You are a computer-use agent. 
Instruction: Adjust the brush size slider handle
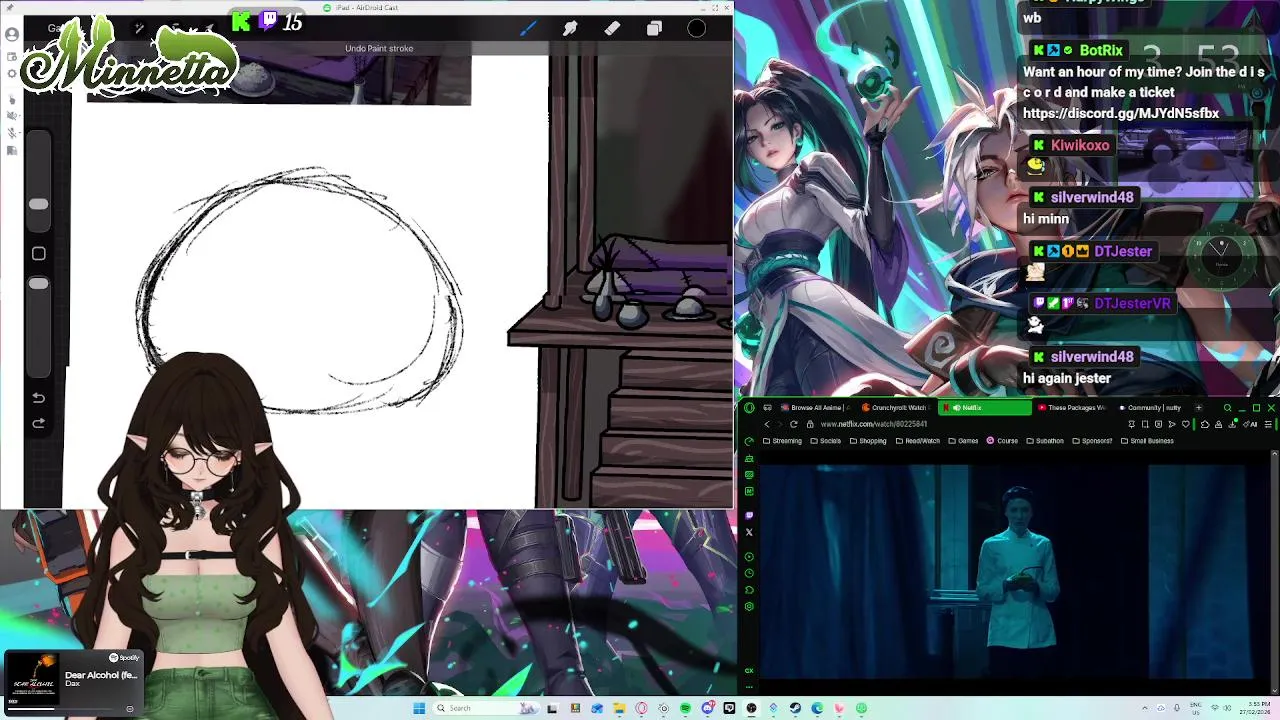pos(38,204)
